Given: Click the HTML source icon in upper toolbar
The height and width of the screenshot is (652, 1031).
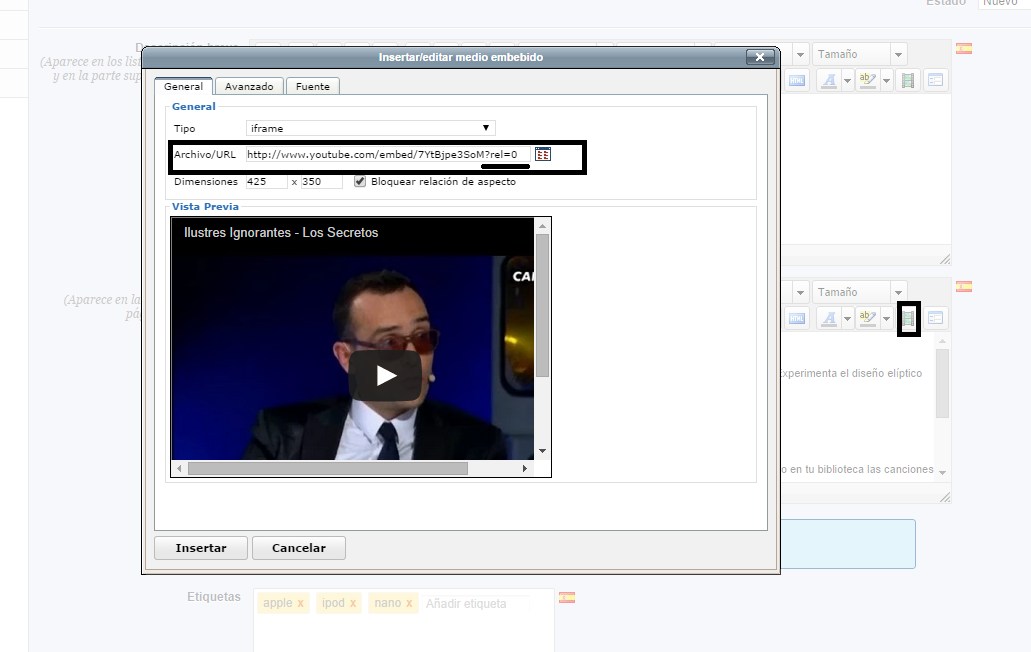Looking at the screenshot, I should pyautogui.click(x=796, y=80).
